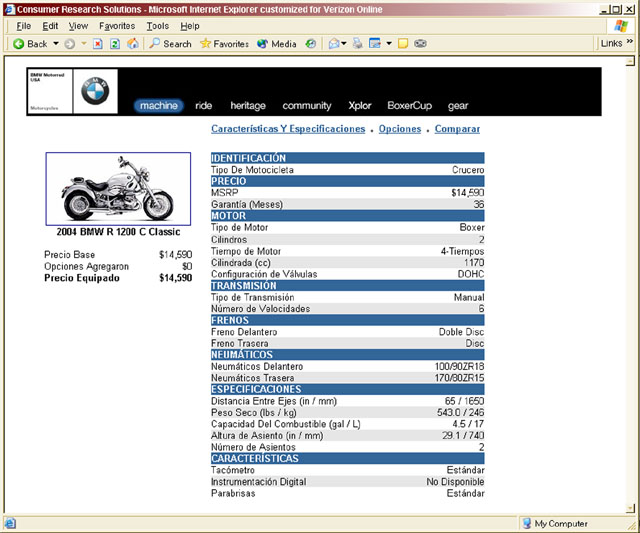Image resolution: width=640 pixels, height=533 pixels.
Task: Click the 'Peso Seco (lbs / kg)' row label
Action: pos(253,413)
